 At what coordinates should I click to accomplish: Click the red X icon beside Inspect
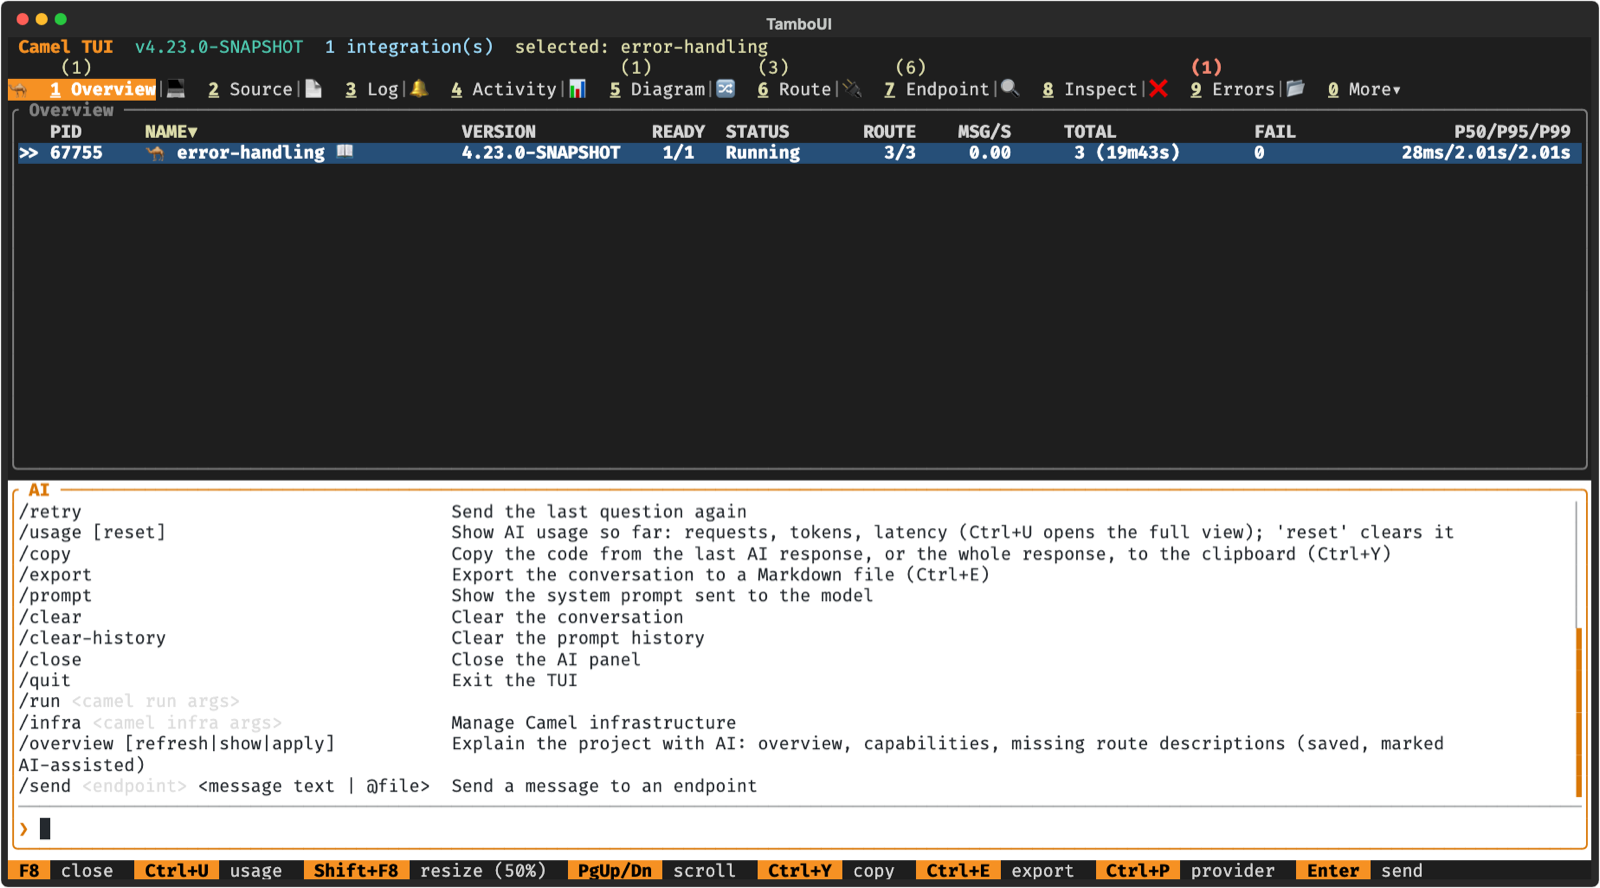(x=1159, y=89)
